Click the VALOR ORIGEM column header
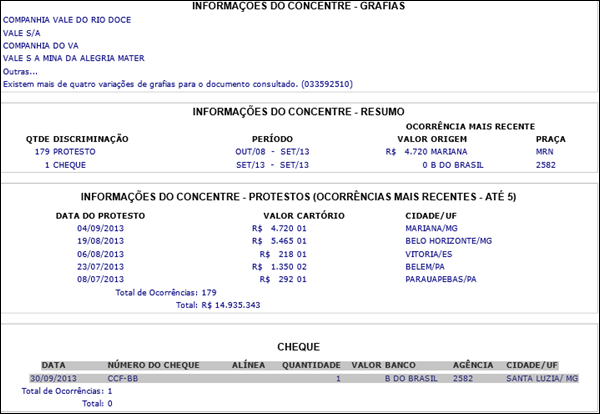 tap(432, 139)
